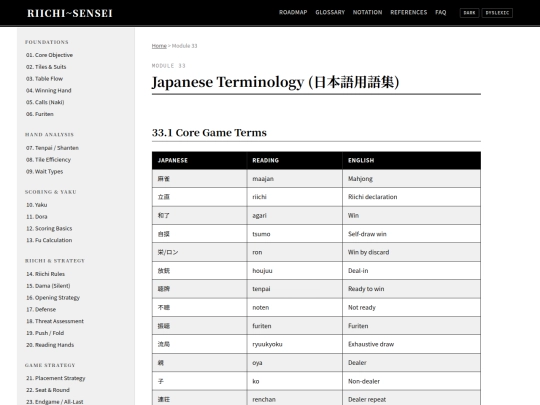The image size is (540, 405).
Task: Toggle Dark mode button
Action: [469, 13]
